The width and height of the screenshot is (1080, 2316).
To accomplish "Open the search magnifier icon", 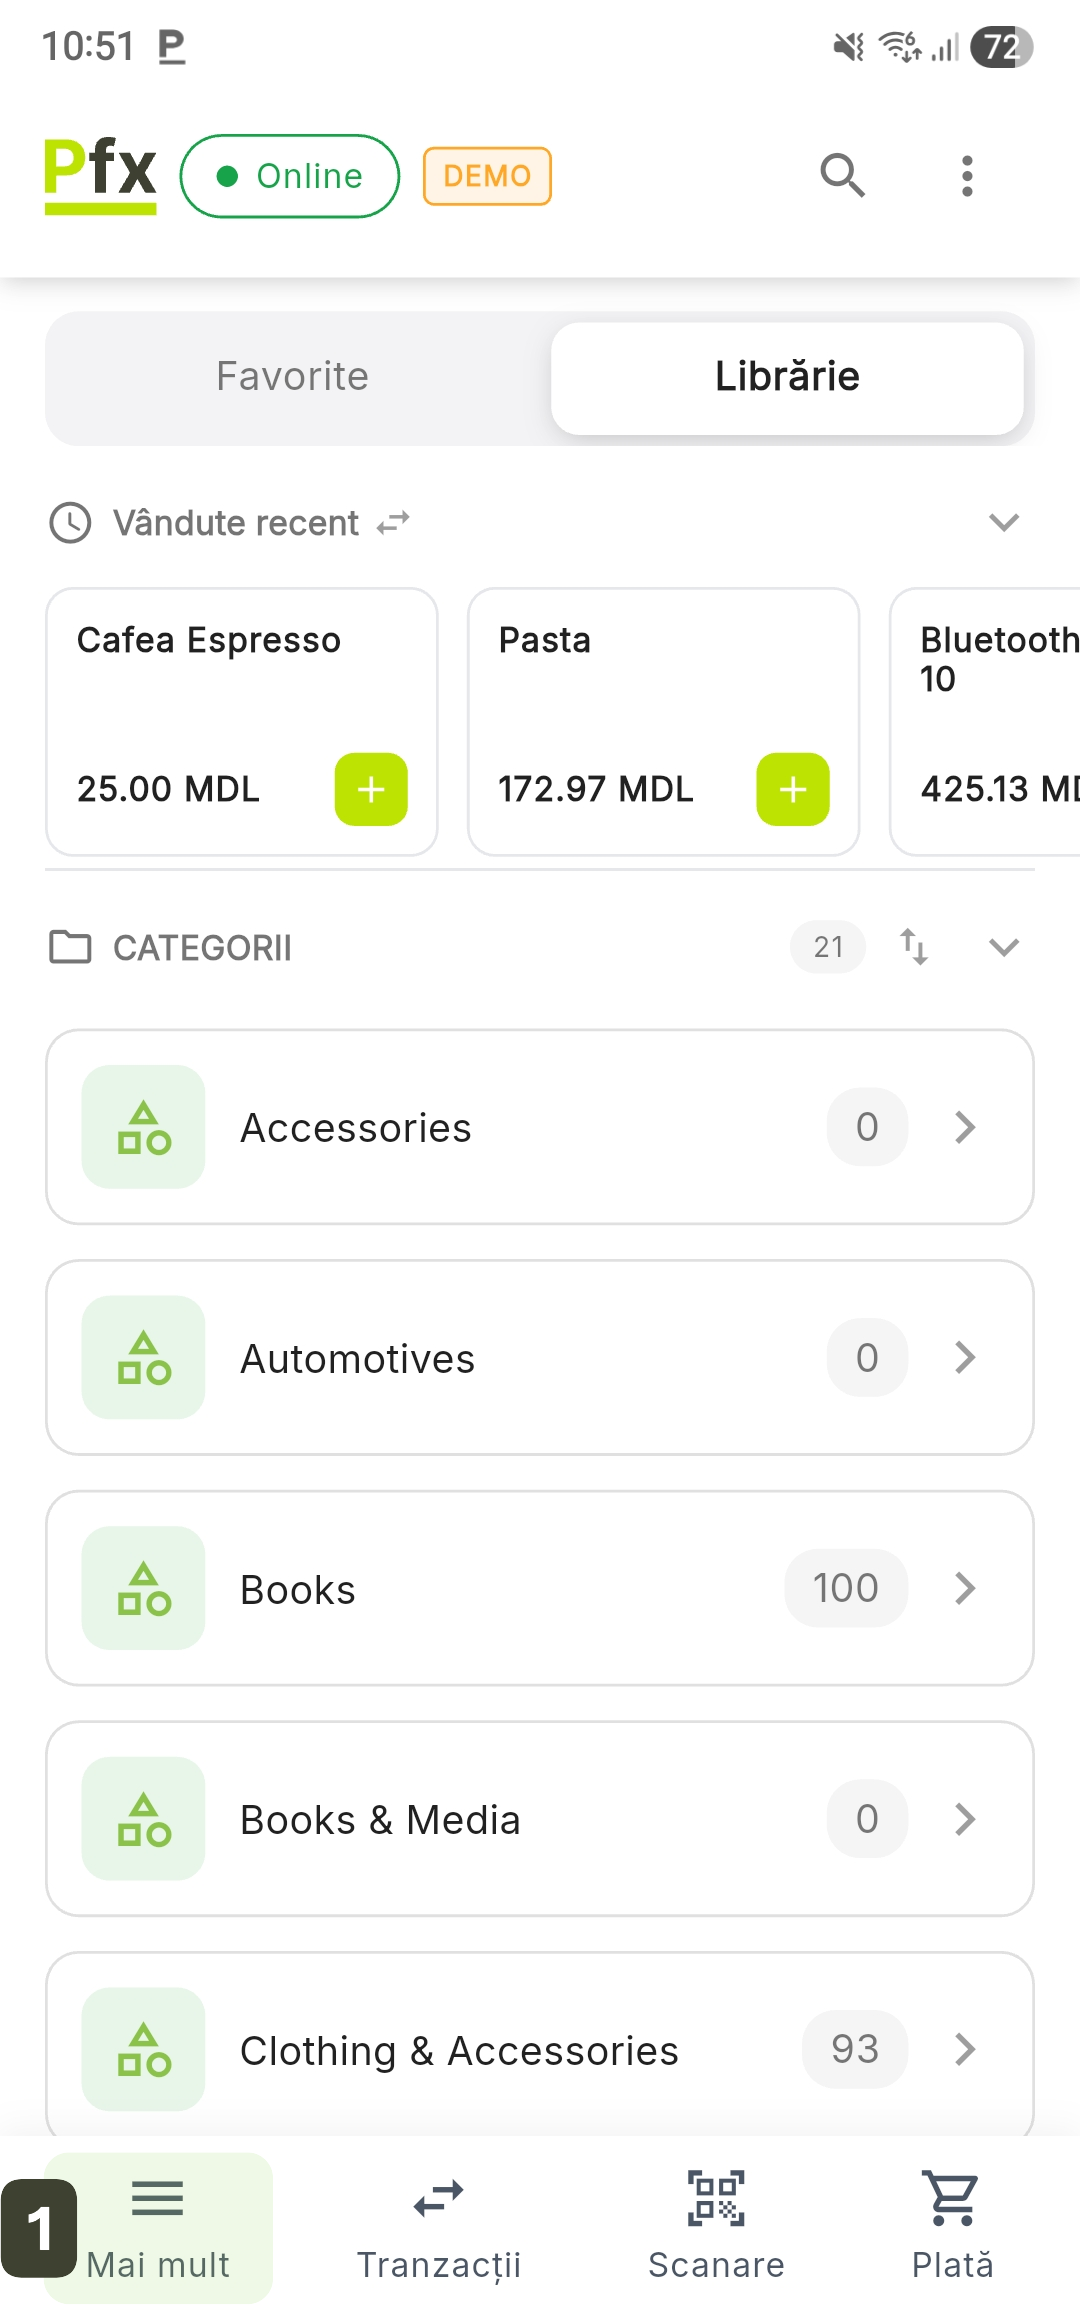I will coord(842,176).
